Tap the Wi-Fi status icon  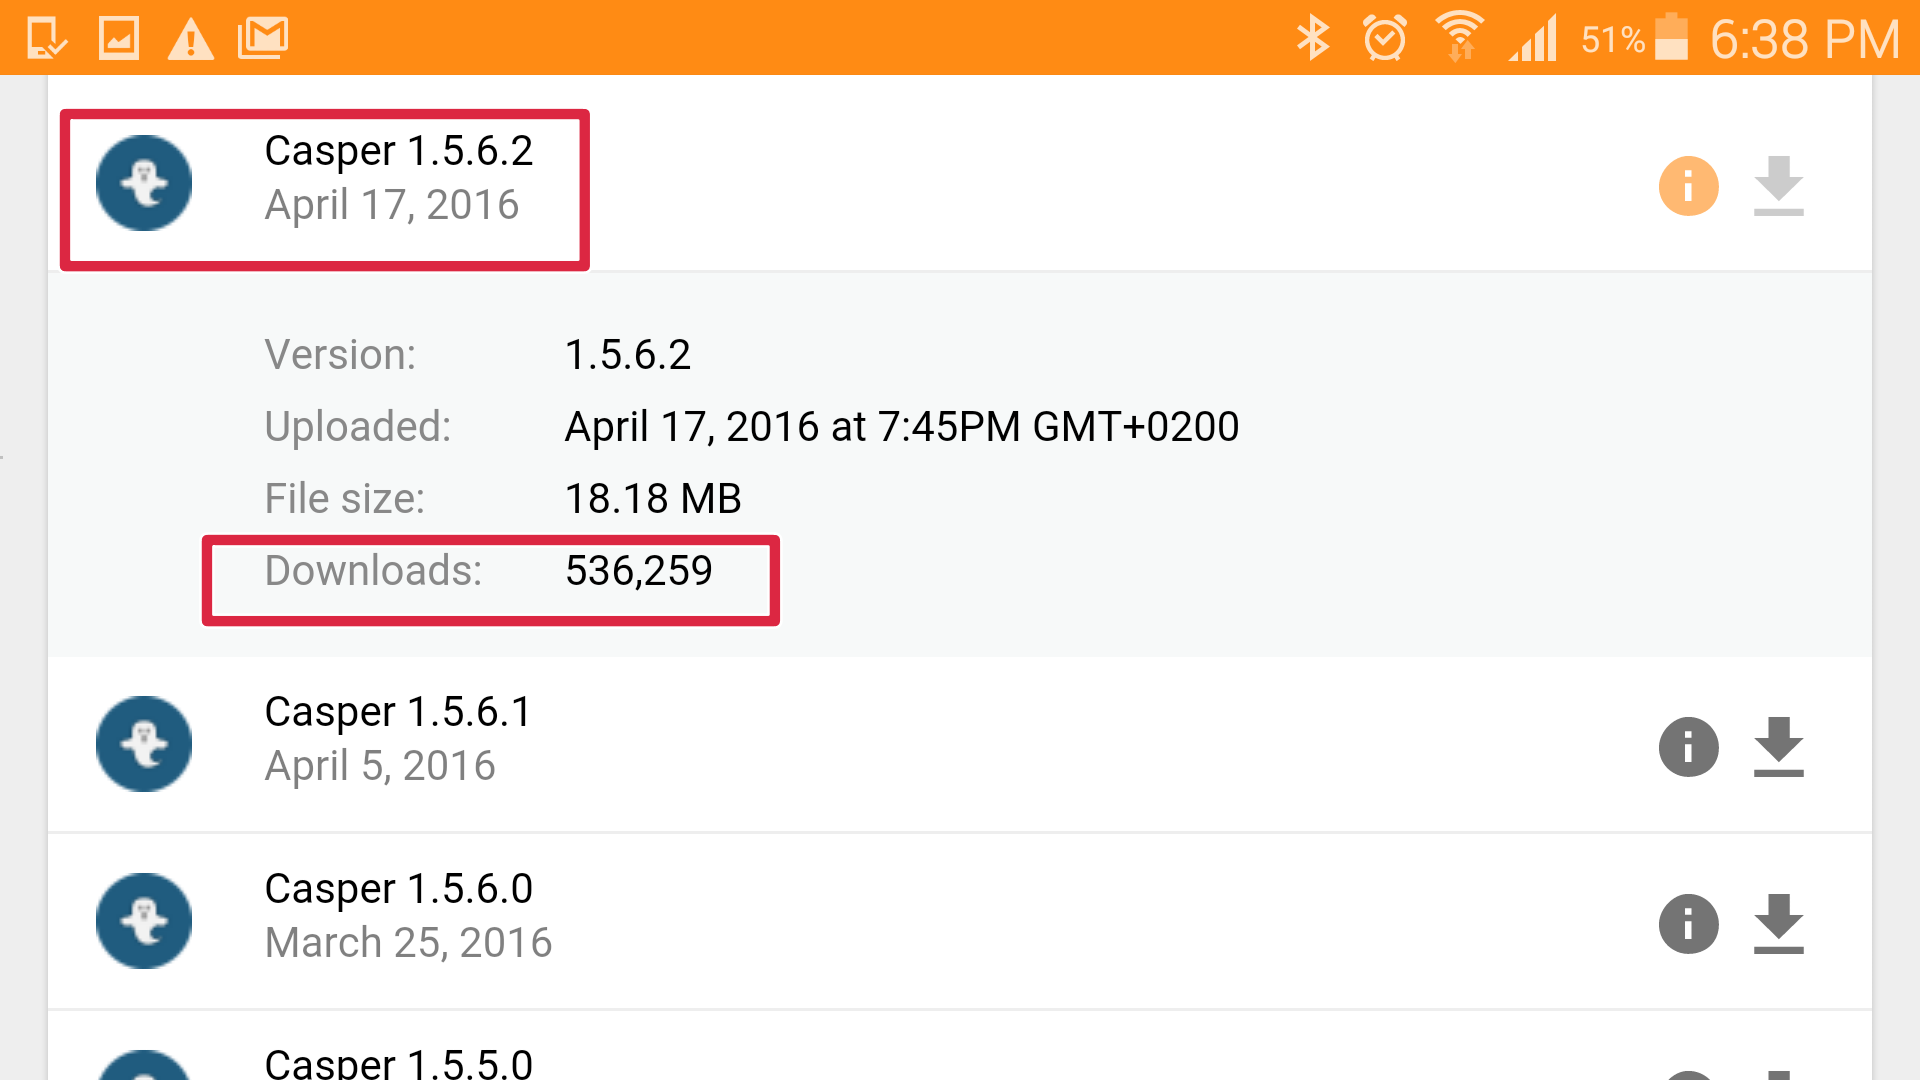1460,37
